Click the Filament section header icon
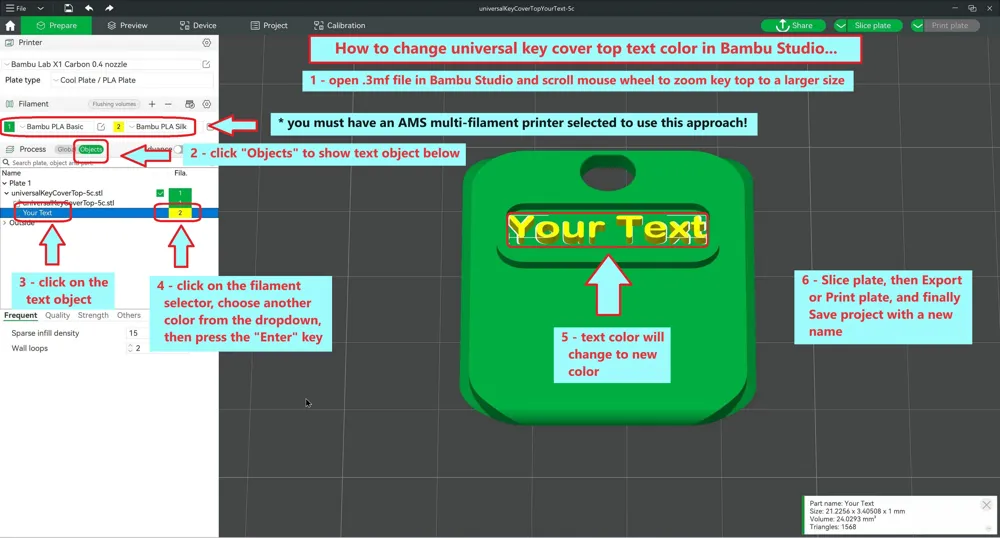 tap(10, 104)
